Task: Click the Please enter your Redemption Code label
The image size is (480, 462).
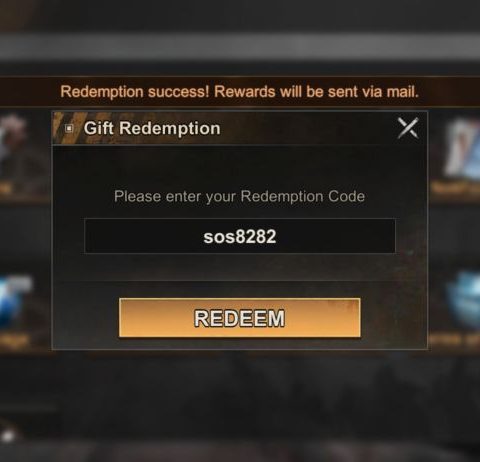Action: click(x=239, y=196)
